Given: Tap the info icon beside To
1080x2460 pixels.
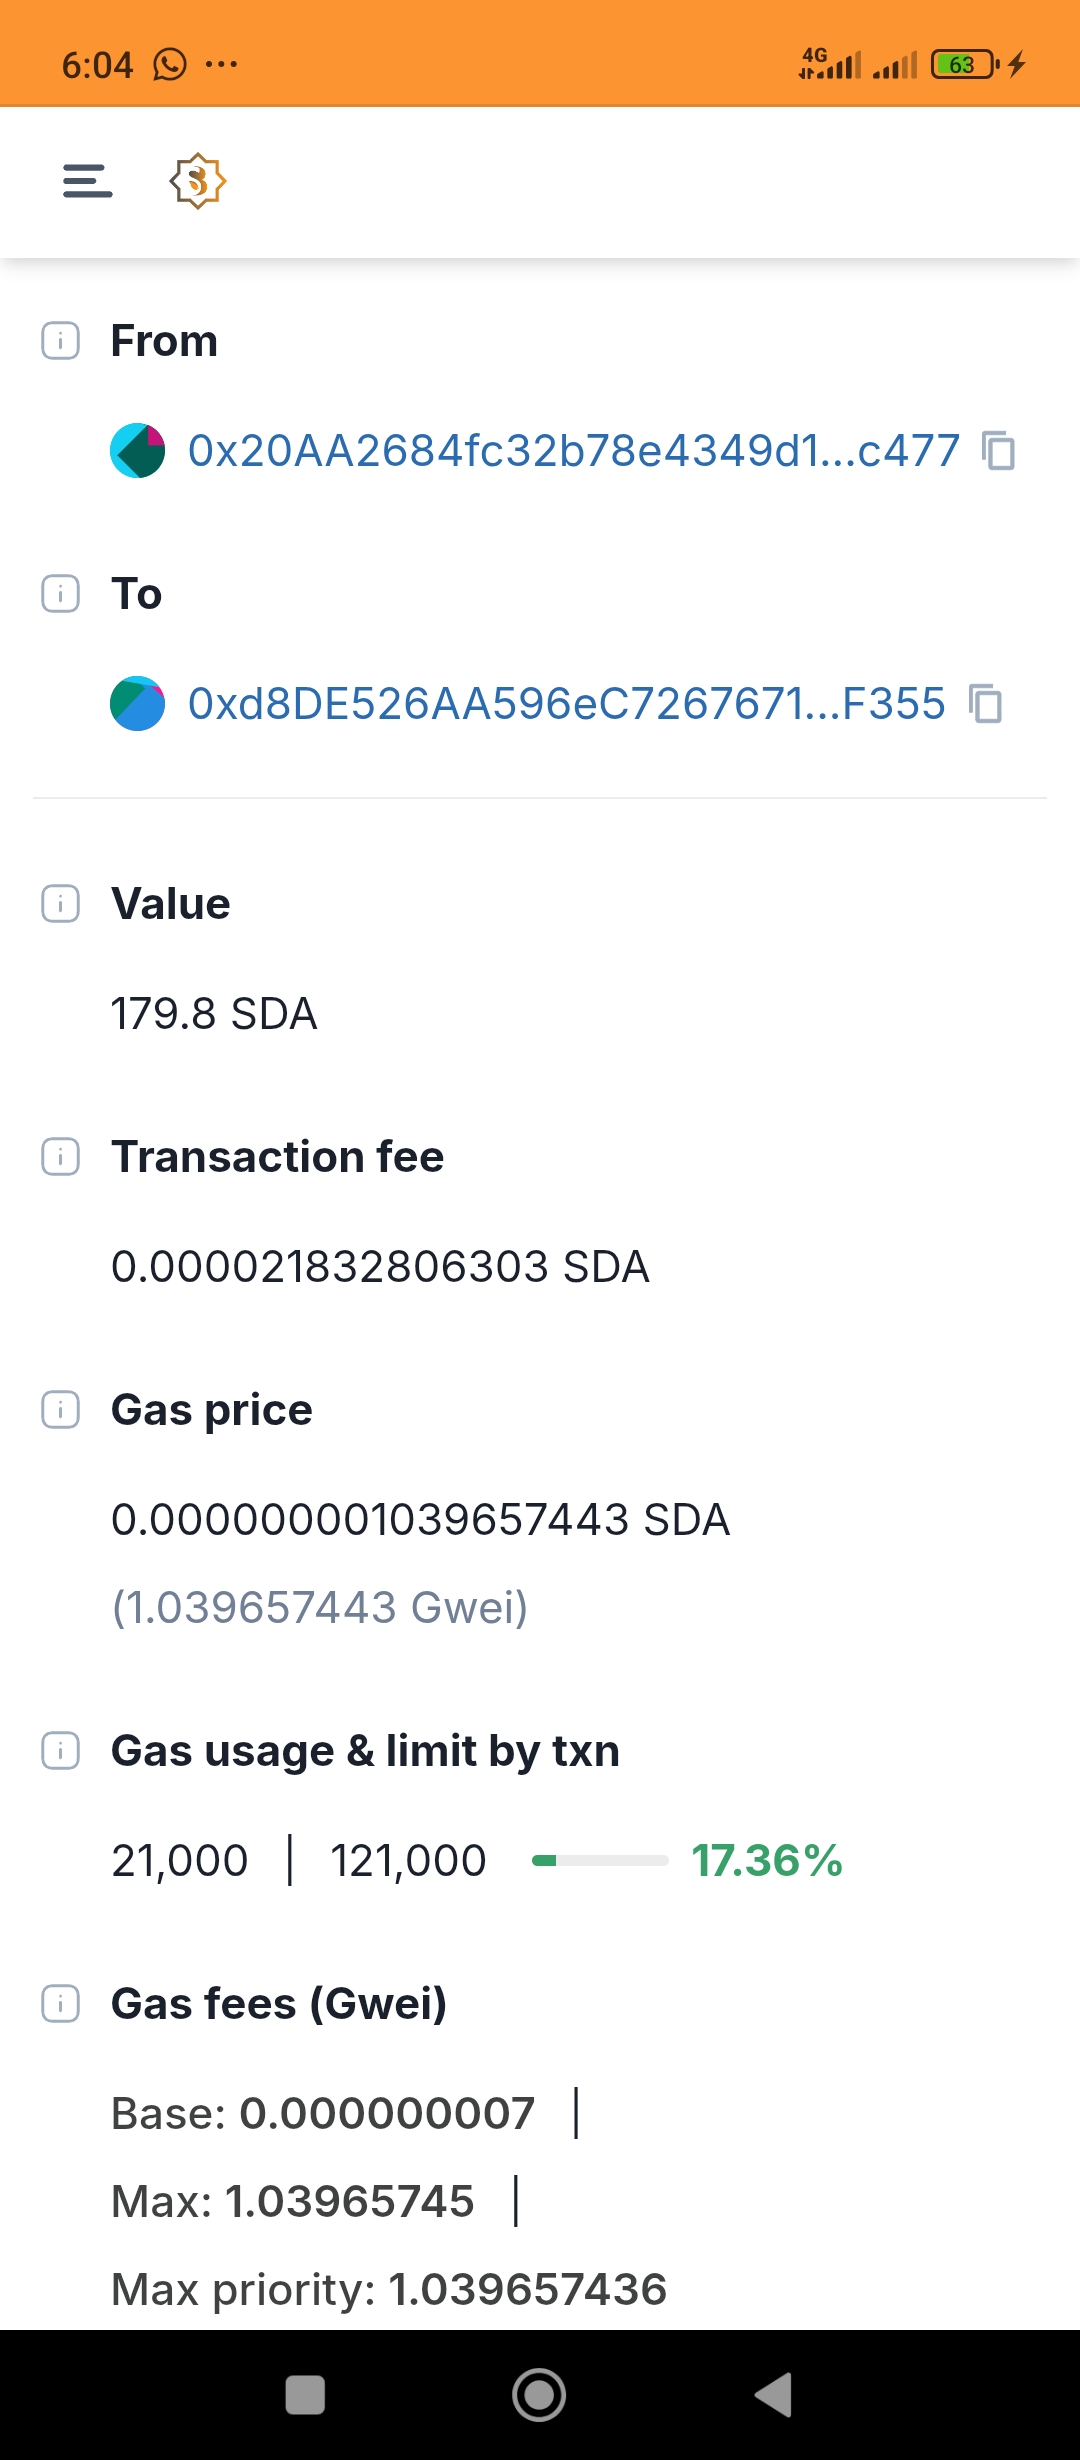Looking at the screenshot, I should 60,594.
